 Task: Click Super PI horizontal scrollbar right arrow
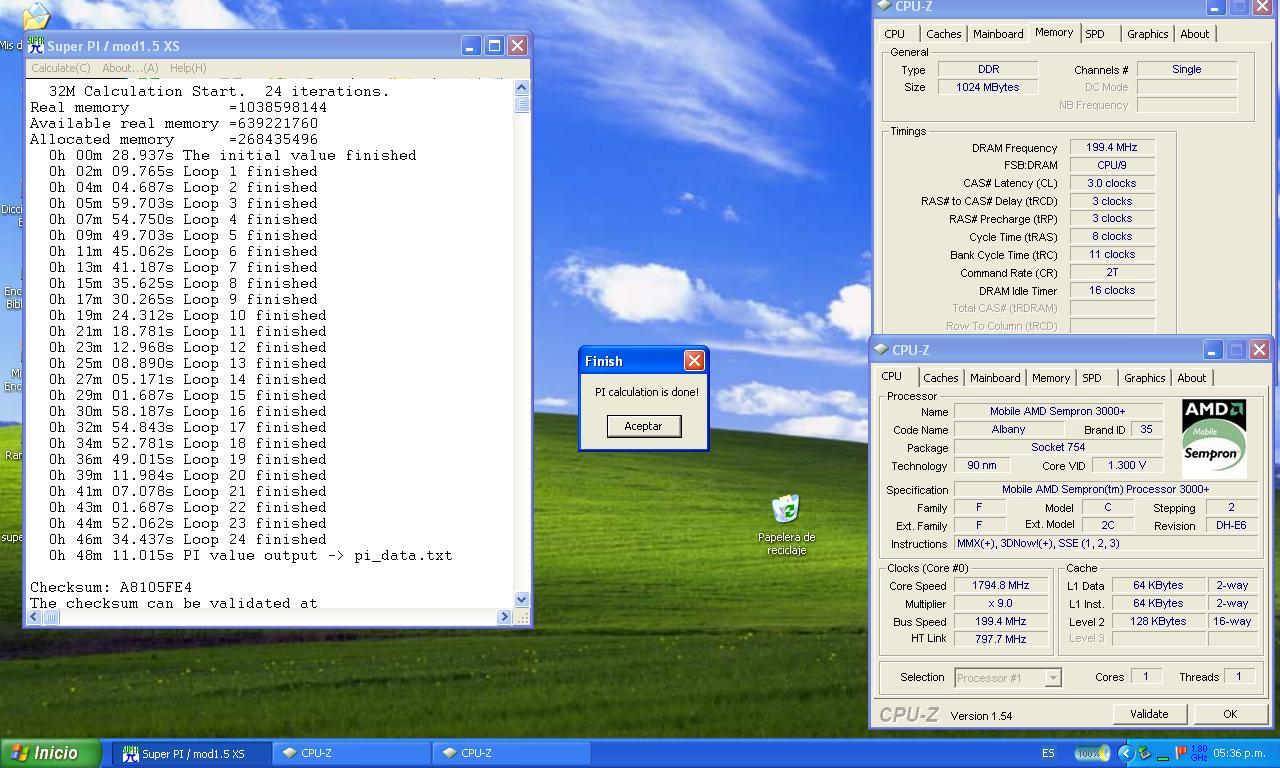504,617
